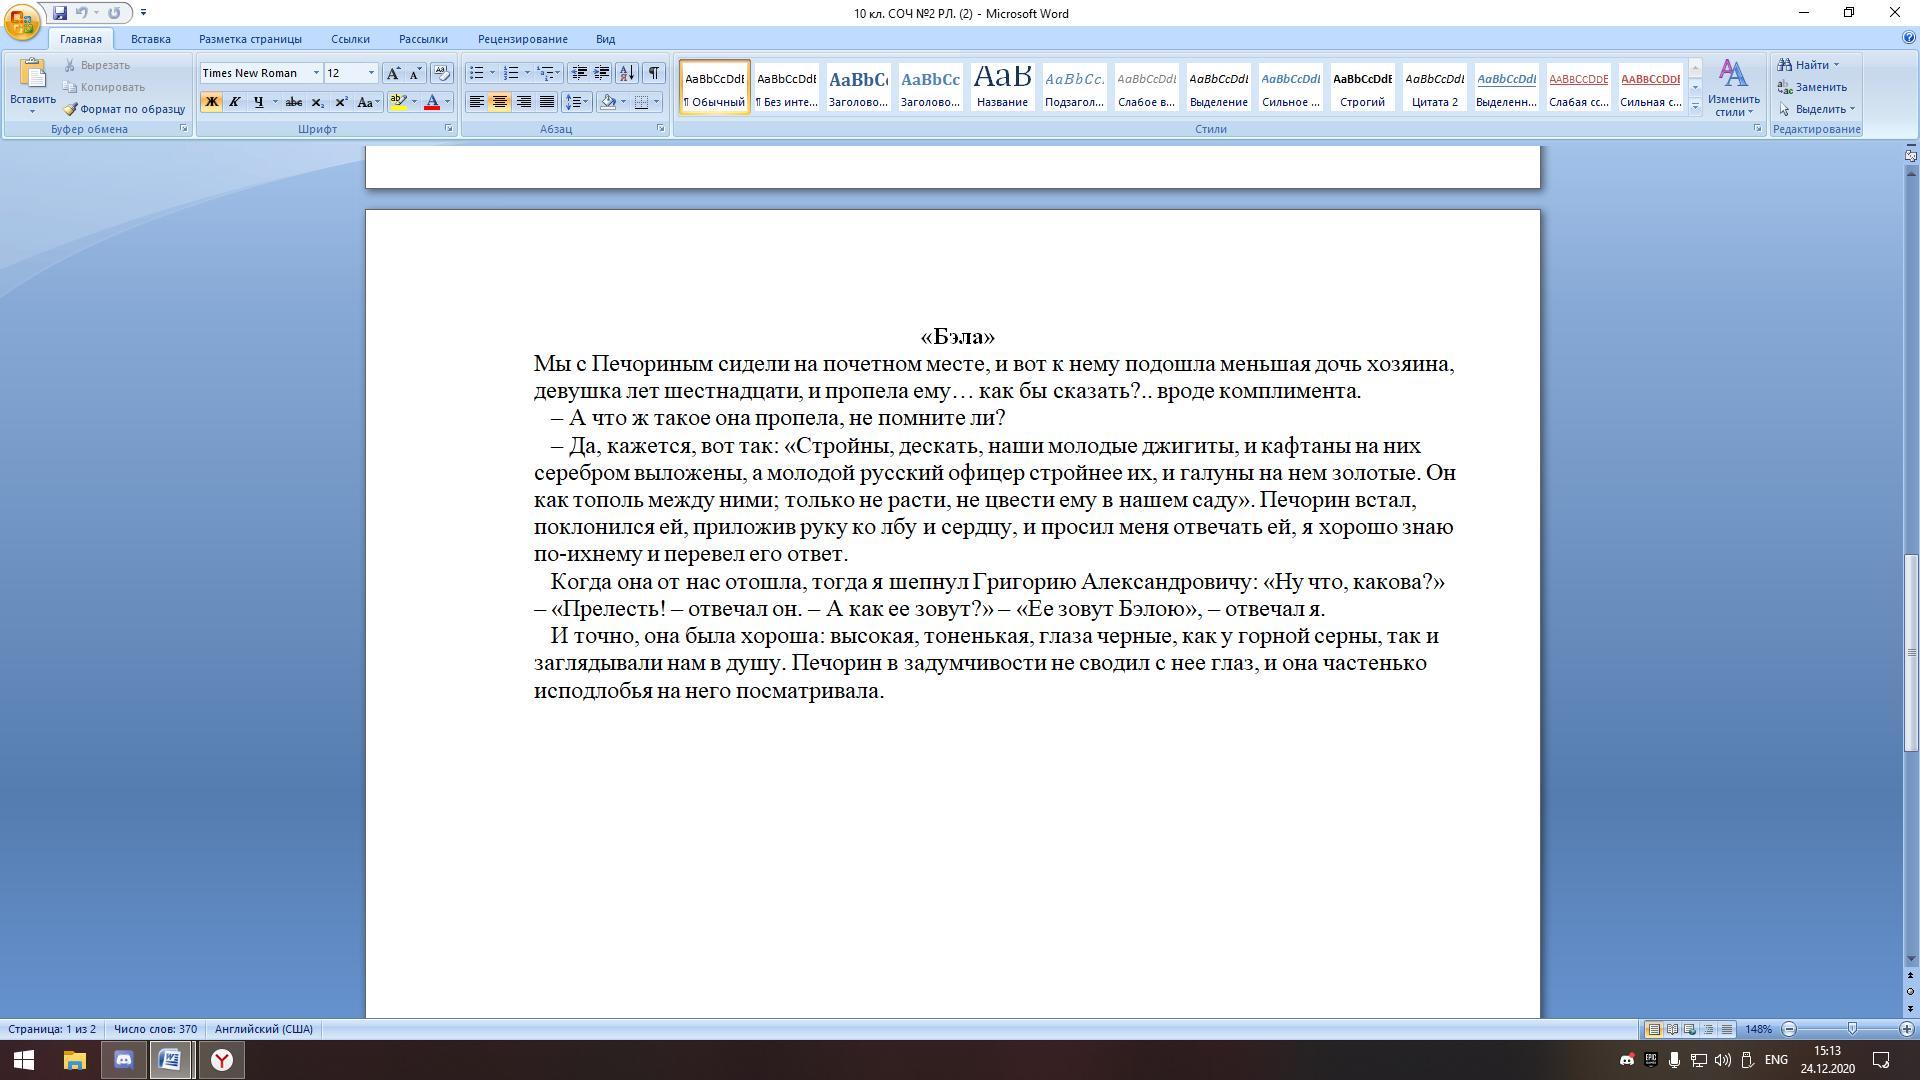This screenshot has height=1080, width=1920.
Task: Open line spacing dropdown
Action: point(577,102)
